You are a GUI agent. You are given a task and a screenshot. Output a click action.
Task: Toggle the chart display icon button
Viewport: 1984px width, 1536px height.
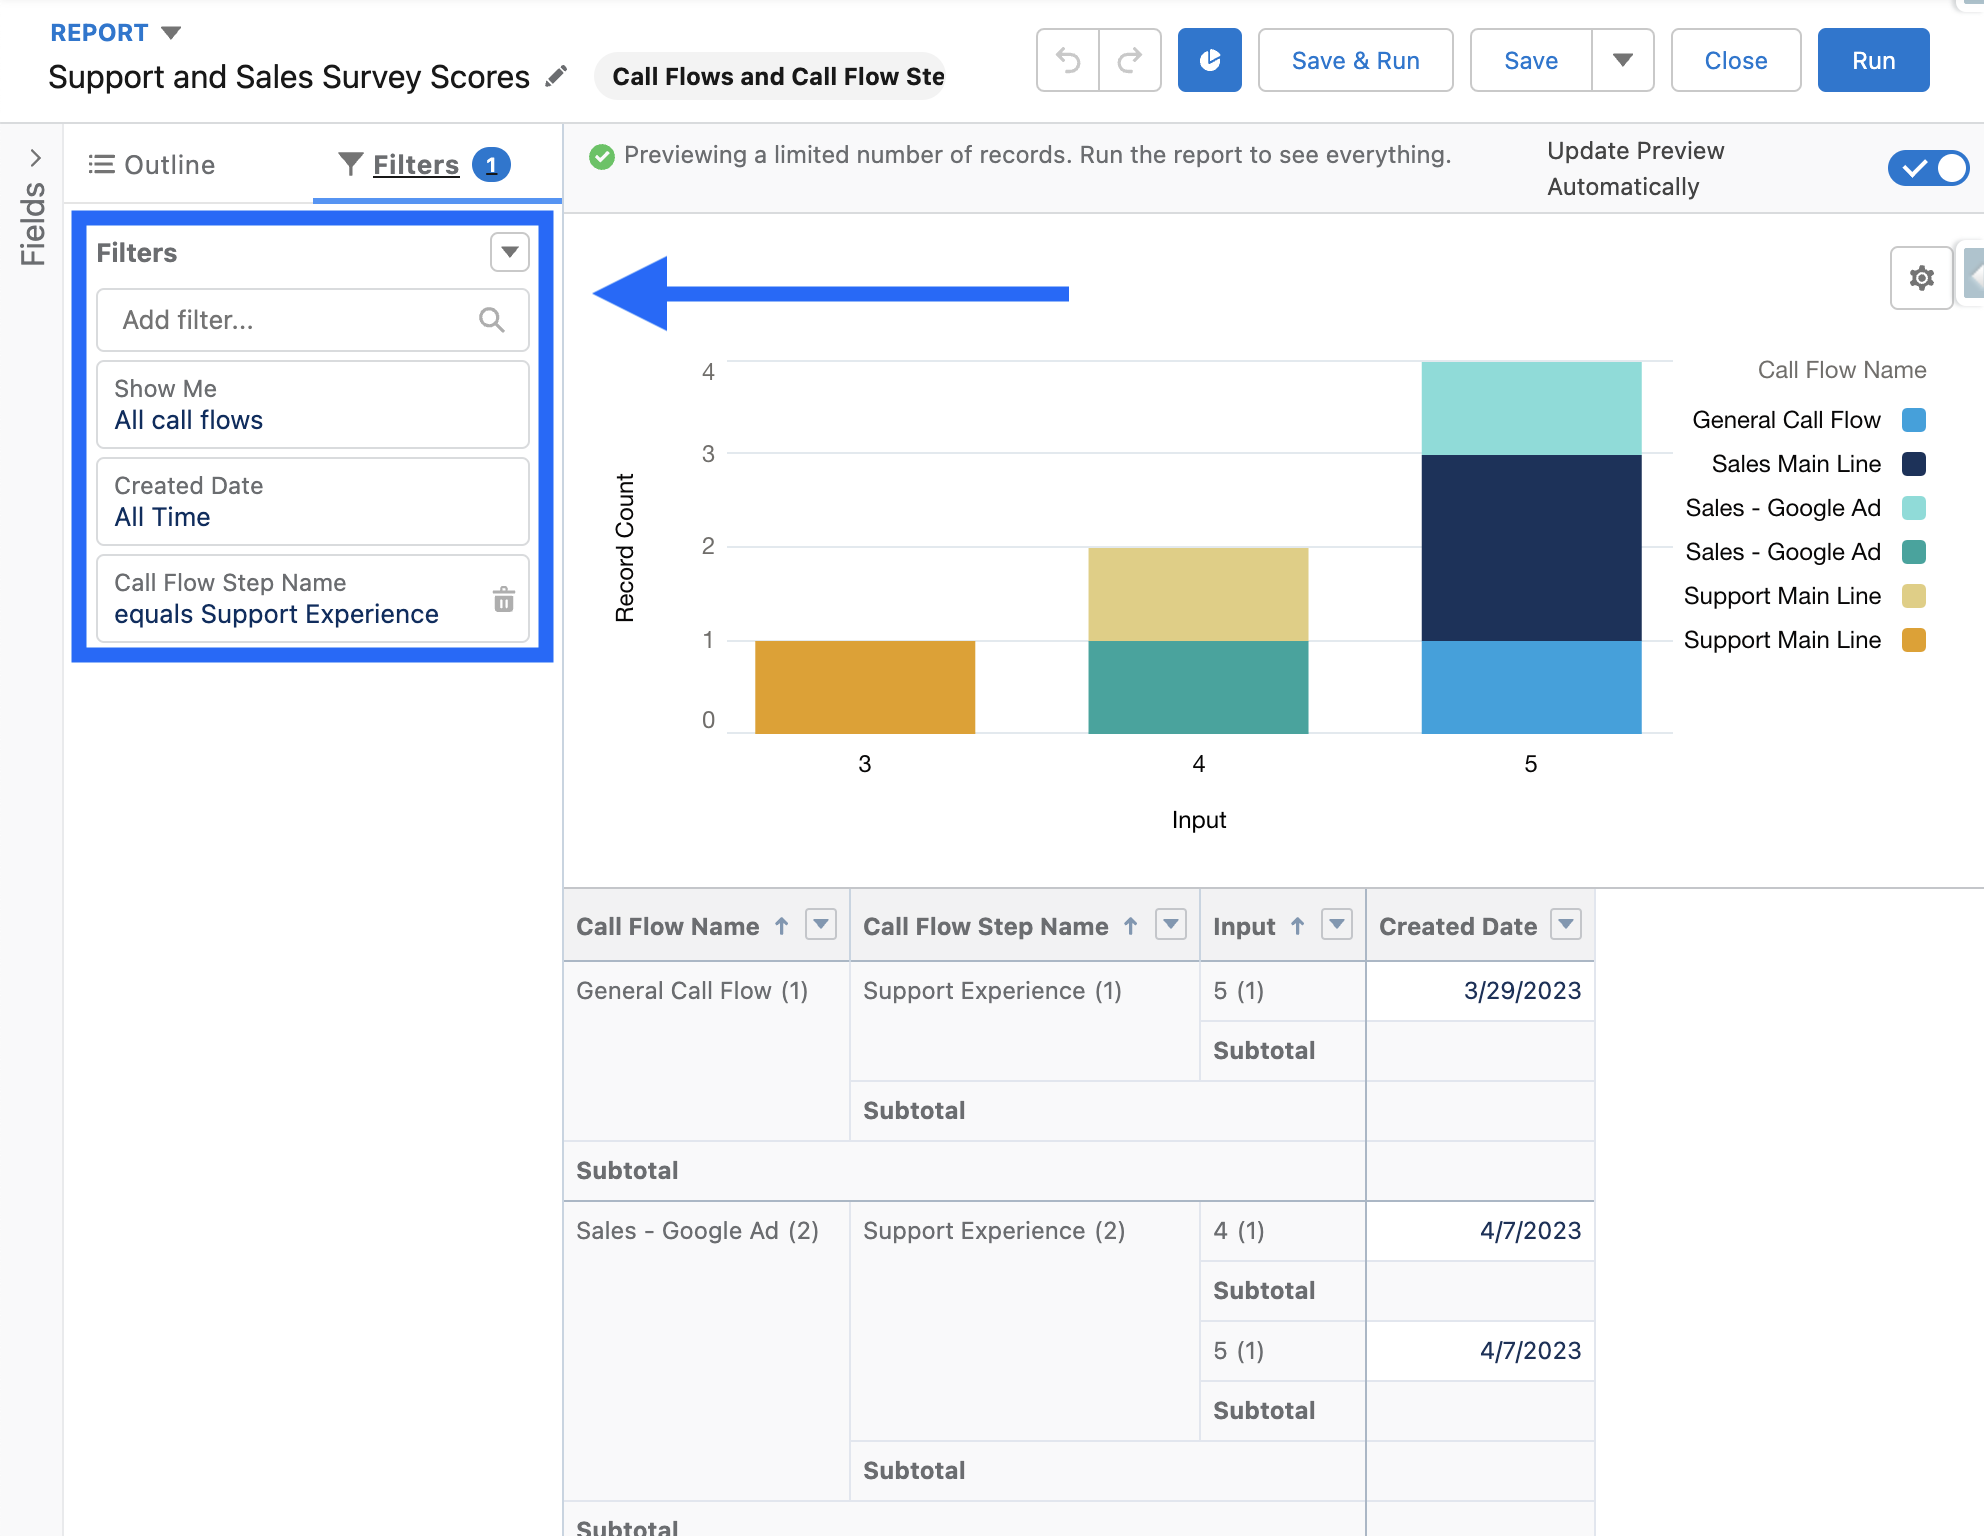click(1209, 61)
